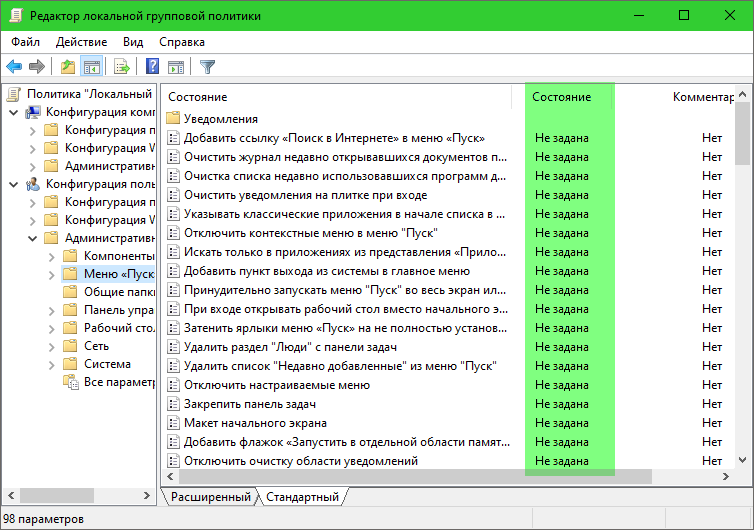
Task: Toggle the action pane toolbar icon
Action: pyautogui.click(x=176, y=67)
